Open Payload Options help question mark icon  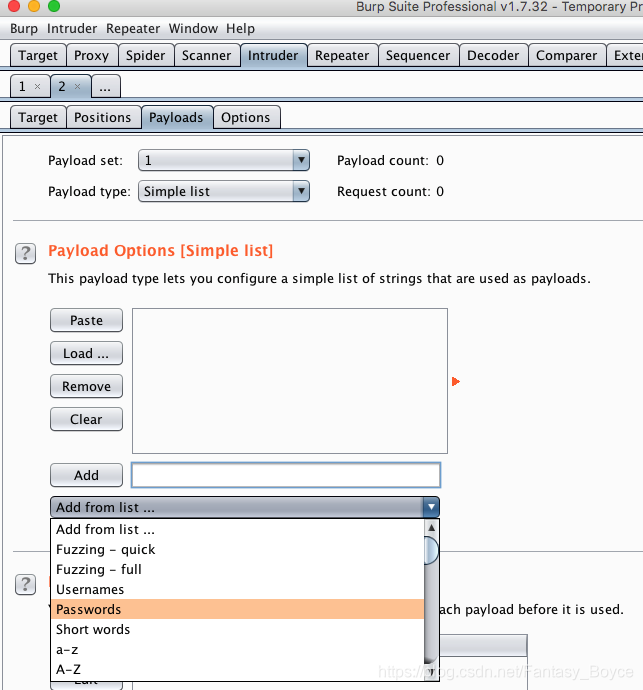click(x=26, y=253)
